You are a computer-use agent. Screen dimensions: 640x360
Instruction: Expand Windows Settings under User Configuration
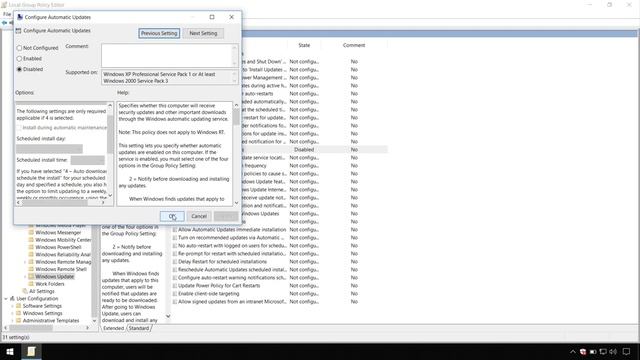point(12,313)
